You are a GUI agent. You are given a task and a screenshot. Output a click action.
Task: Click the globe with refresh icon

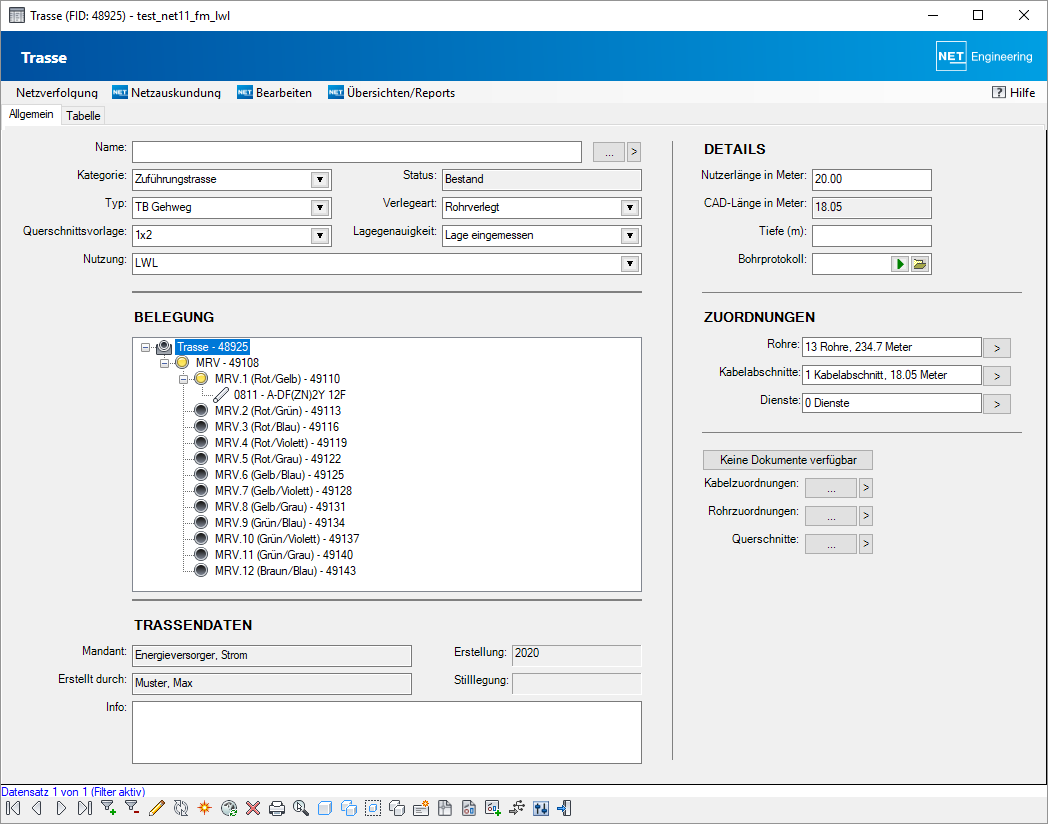[x=229, y=809]
